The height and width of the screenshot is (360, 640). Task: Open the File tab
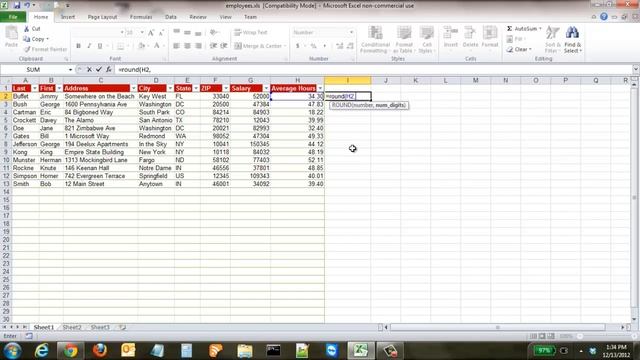point(13,17)
